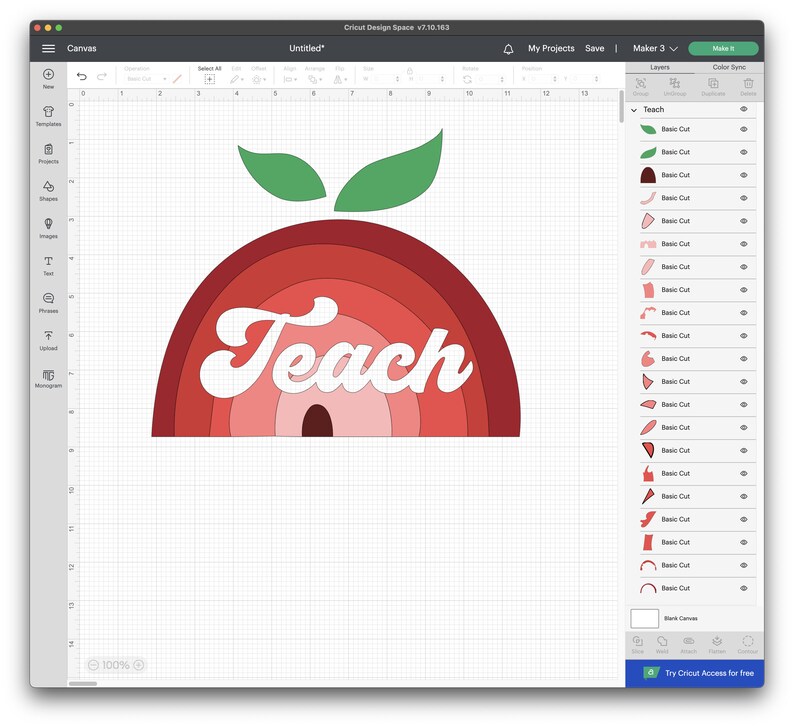Click the 100% zoom level label
Image resolution: width=794 pixels, height=727 pixels.
click(115, 665)
